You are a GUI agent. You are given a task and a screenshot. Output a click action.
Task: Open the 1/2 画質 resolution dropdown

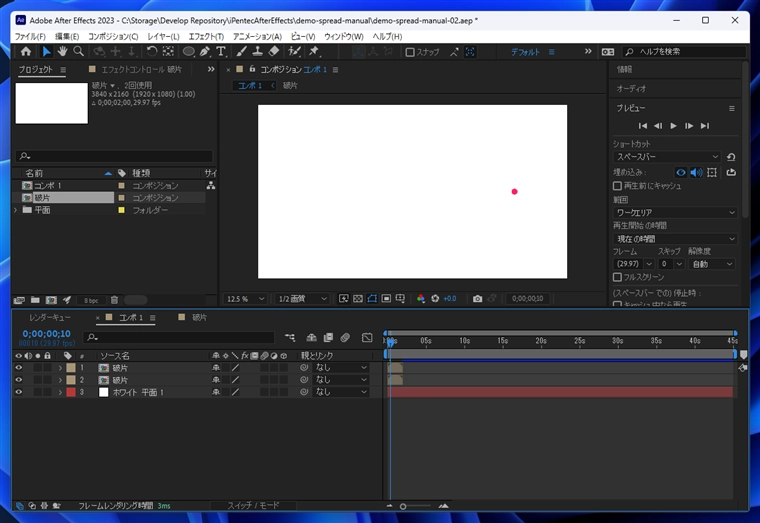click(x=302, y=299)
